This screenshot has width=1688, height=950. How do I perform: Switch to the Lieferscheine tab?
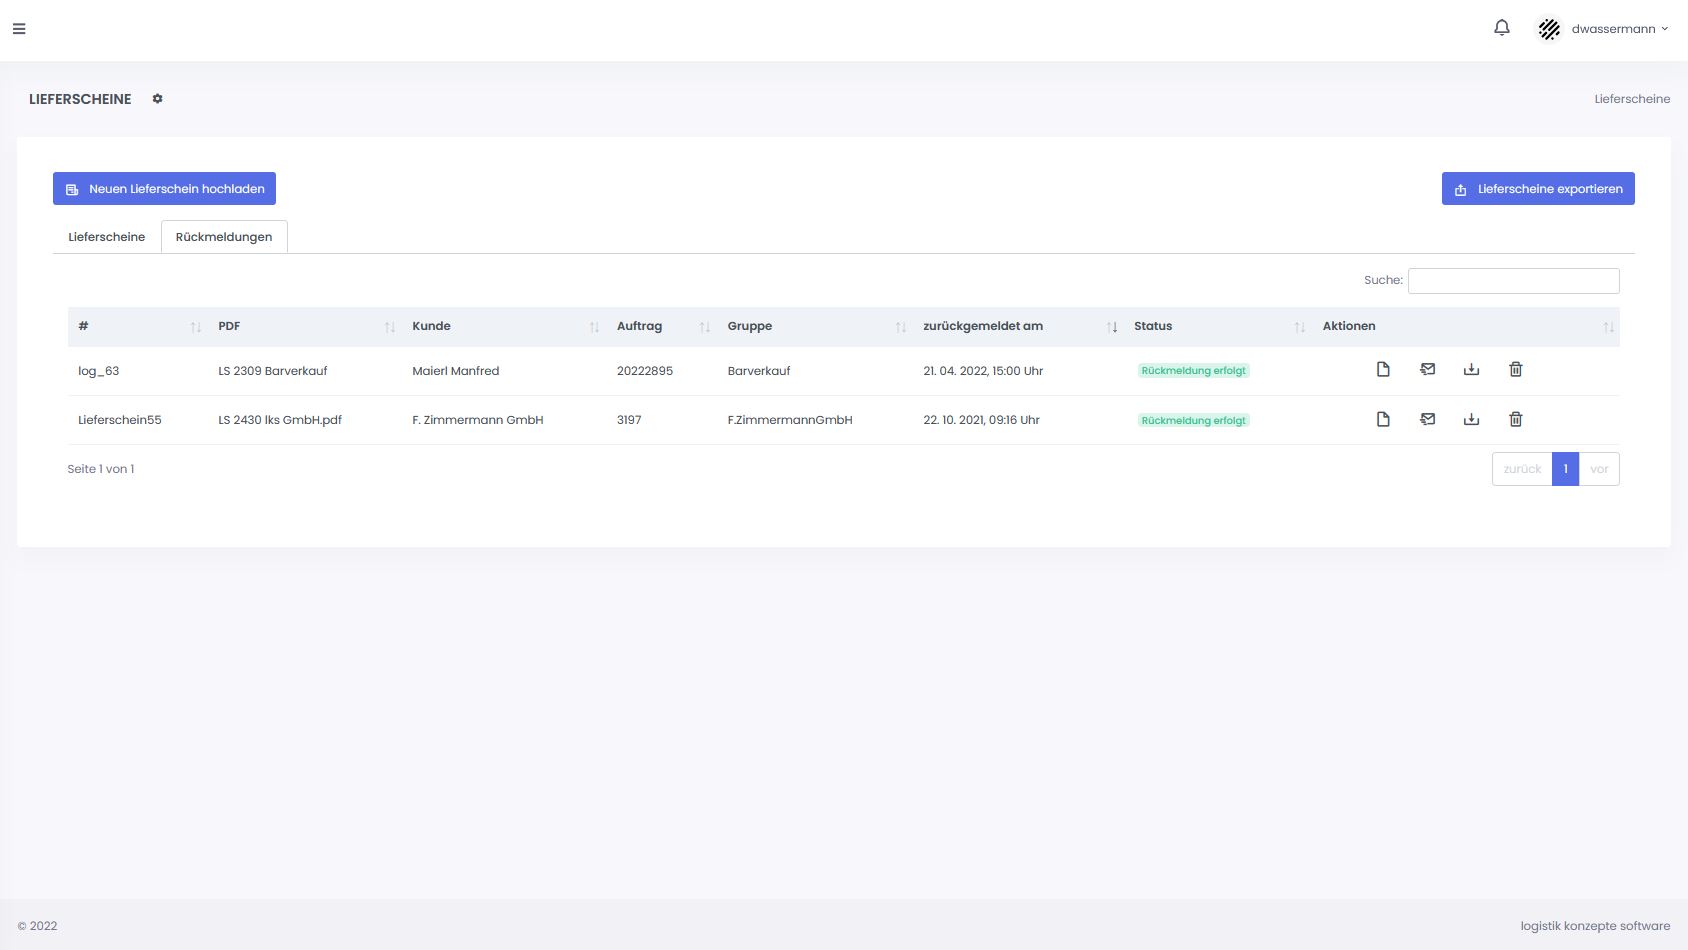point(107,237)
